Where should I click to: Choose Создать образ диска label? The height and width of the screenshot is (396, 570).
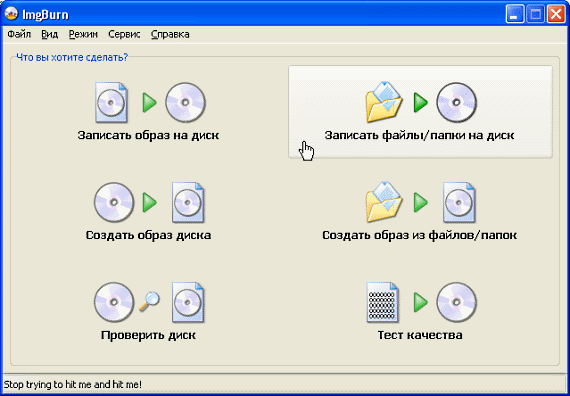[148, 235]
